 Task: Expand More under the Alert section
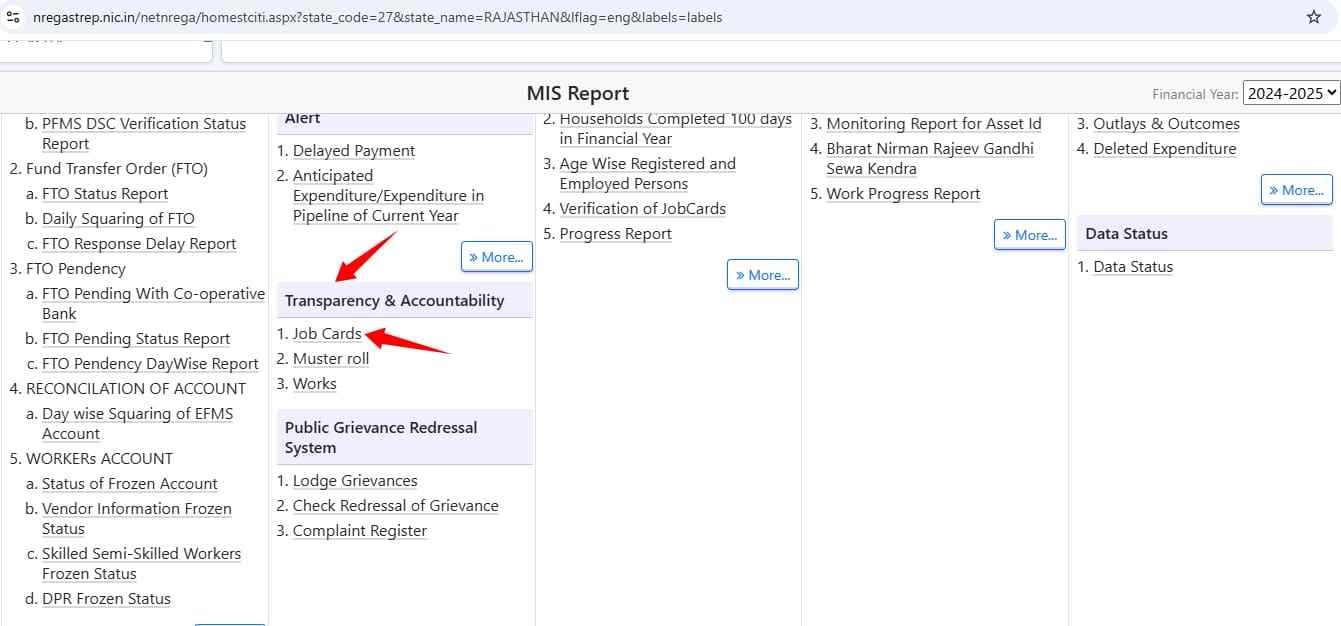[x=496, y=257]
